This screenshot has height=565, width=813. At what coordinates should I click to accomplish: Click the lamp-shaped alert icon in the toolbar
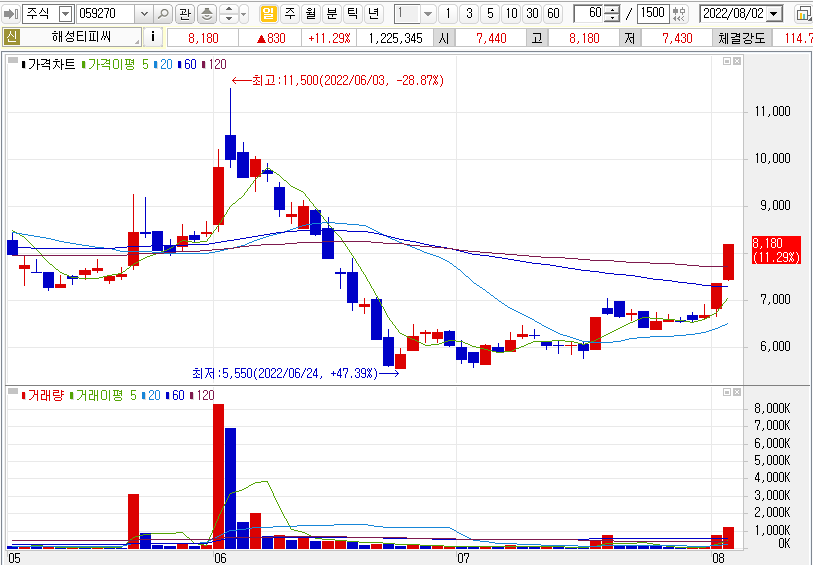(x=206, y=13)
